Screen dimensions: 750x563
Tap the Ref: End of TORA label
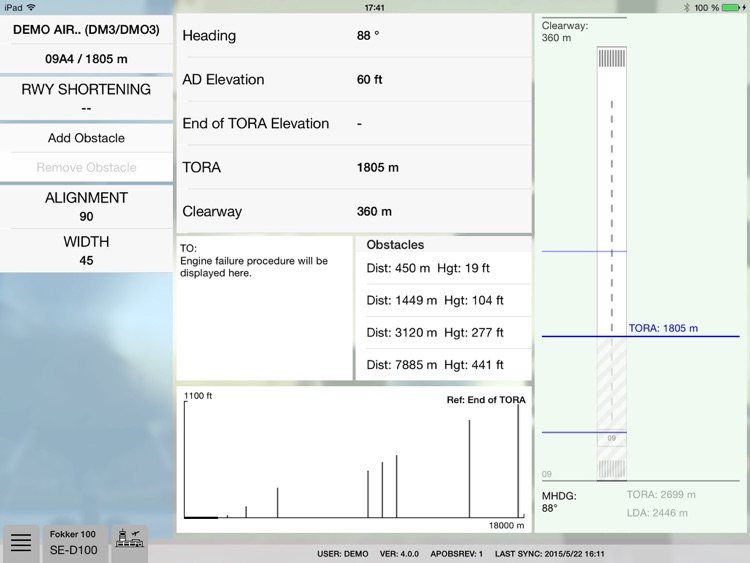(x=486, y=400)
